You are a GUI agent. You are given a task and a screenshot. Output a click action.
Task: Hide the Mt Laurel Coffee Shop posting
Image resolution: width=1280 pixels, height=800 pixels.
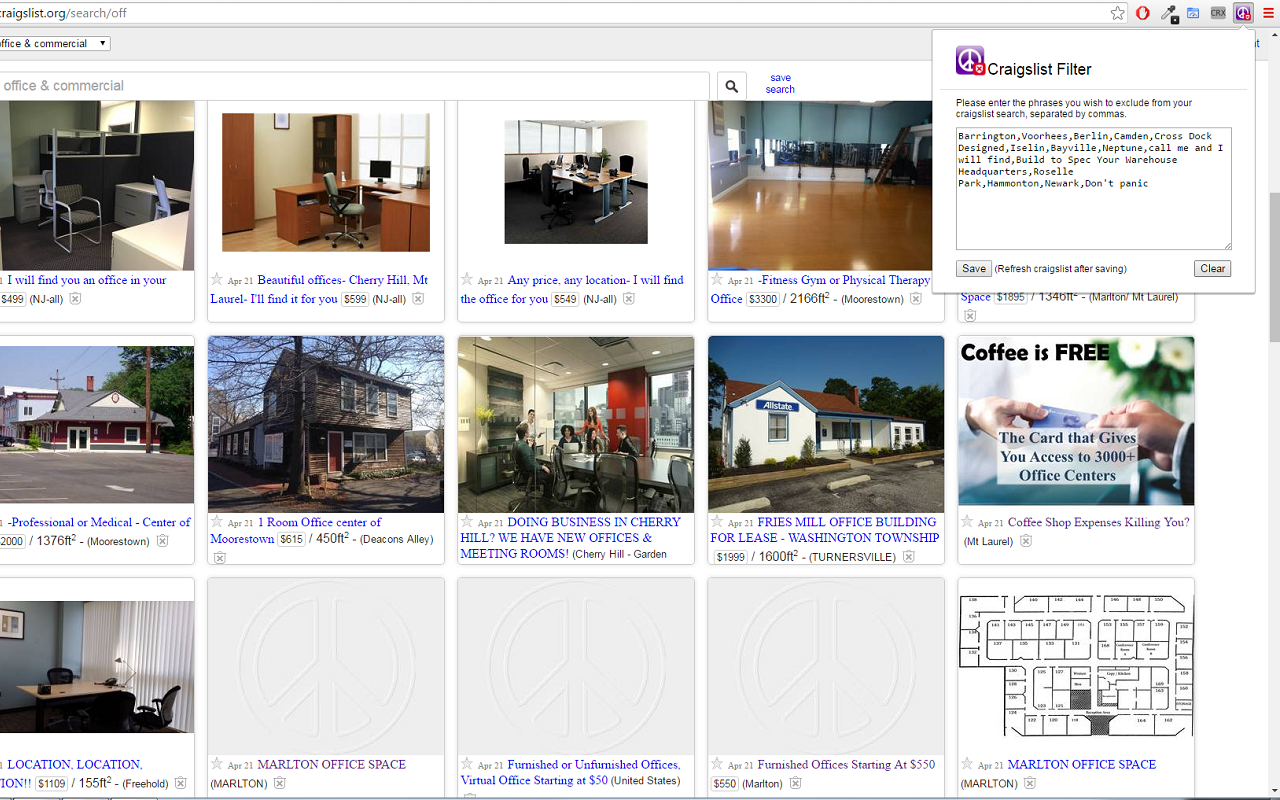(x=1025, y=541)
